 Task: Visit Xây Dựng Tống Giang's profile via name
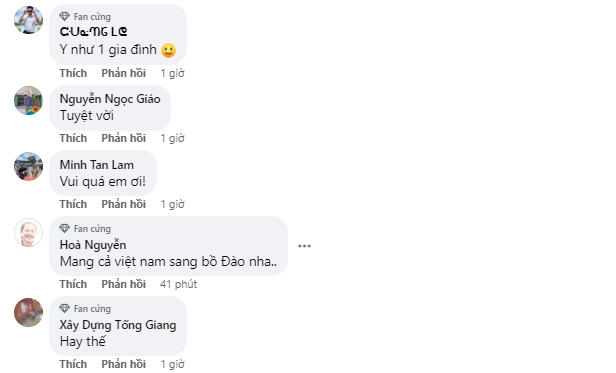click(118, 325)
